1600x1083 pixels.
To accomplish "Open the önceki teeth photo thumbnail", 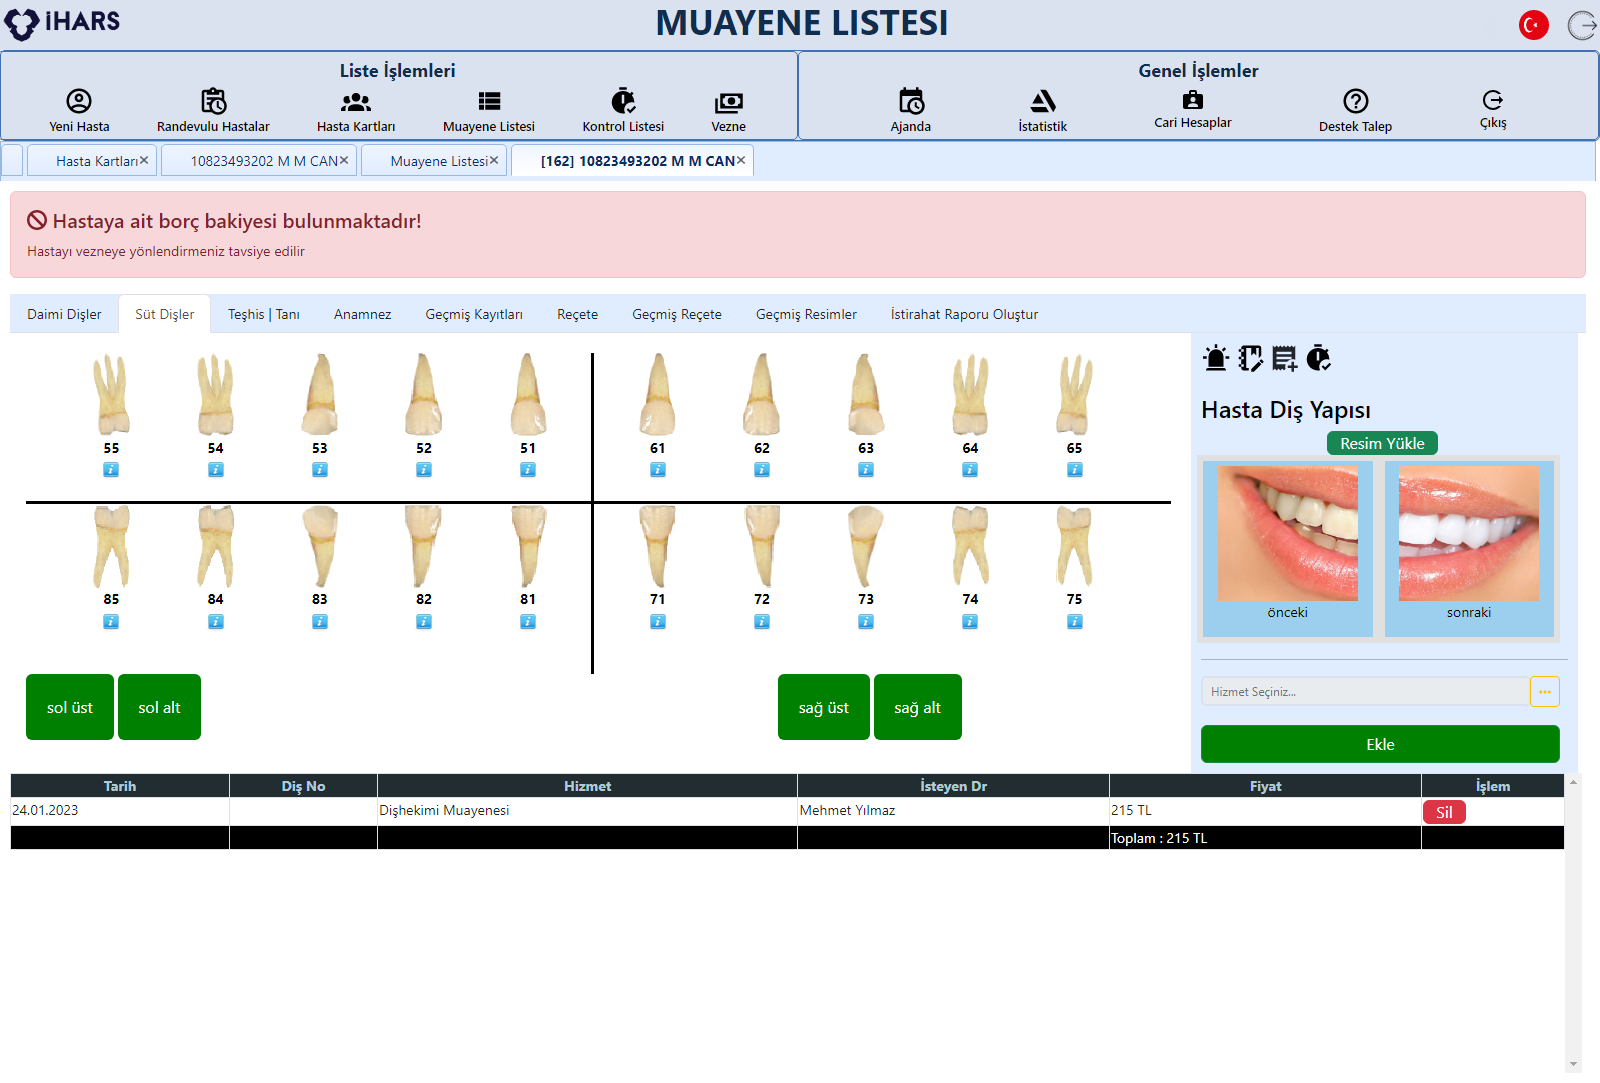I will [1287, 533].
